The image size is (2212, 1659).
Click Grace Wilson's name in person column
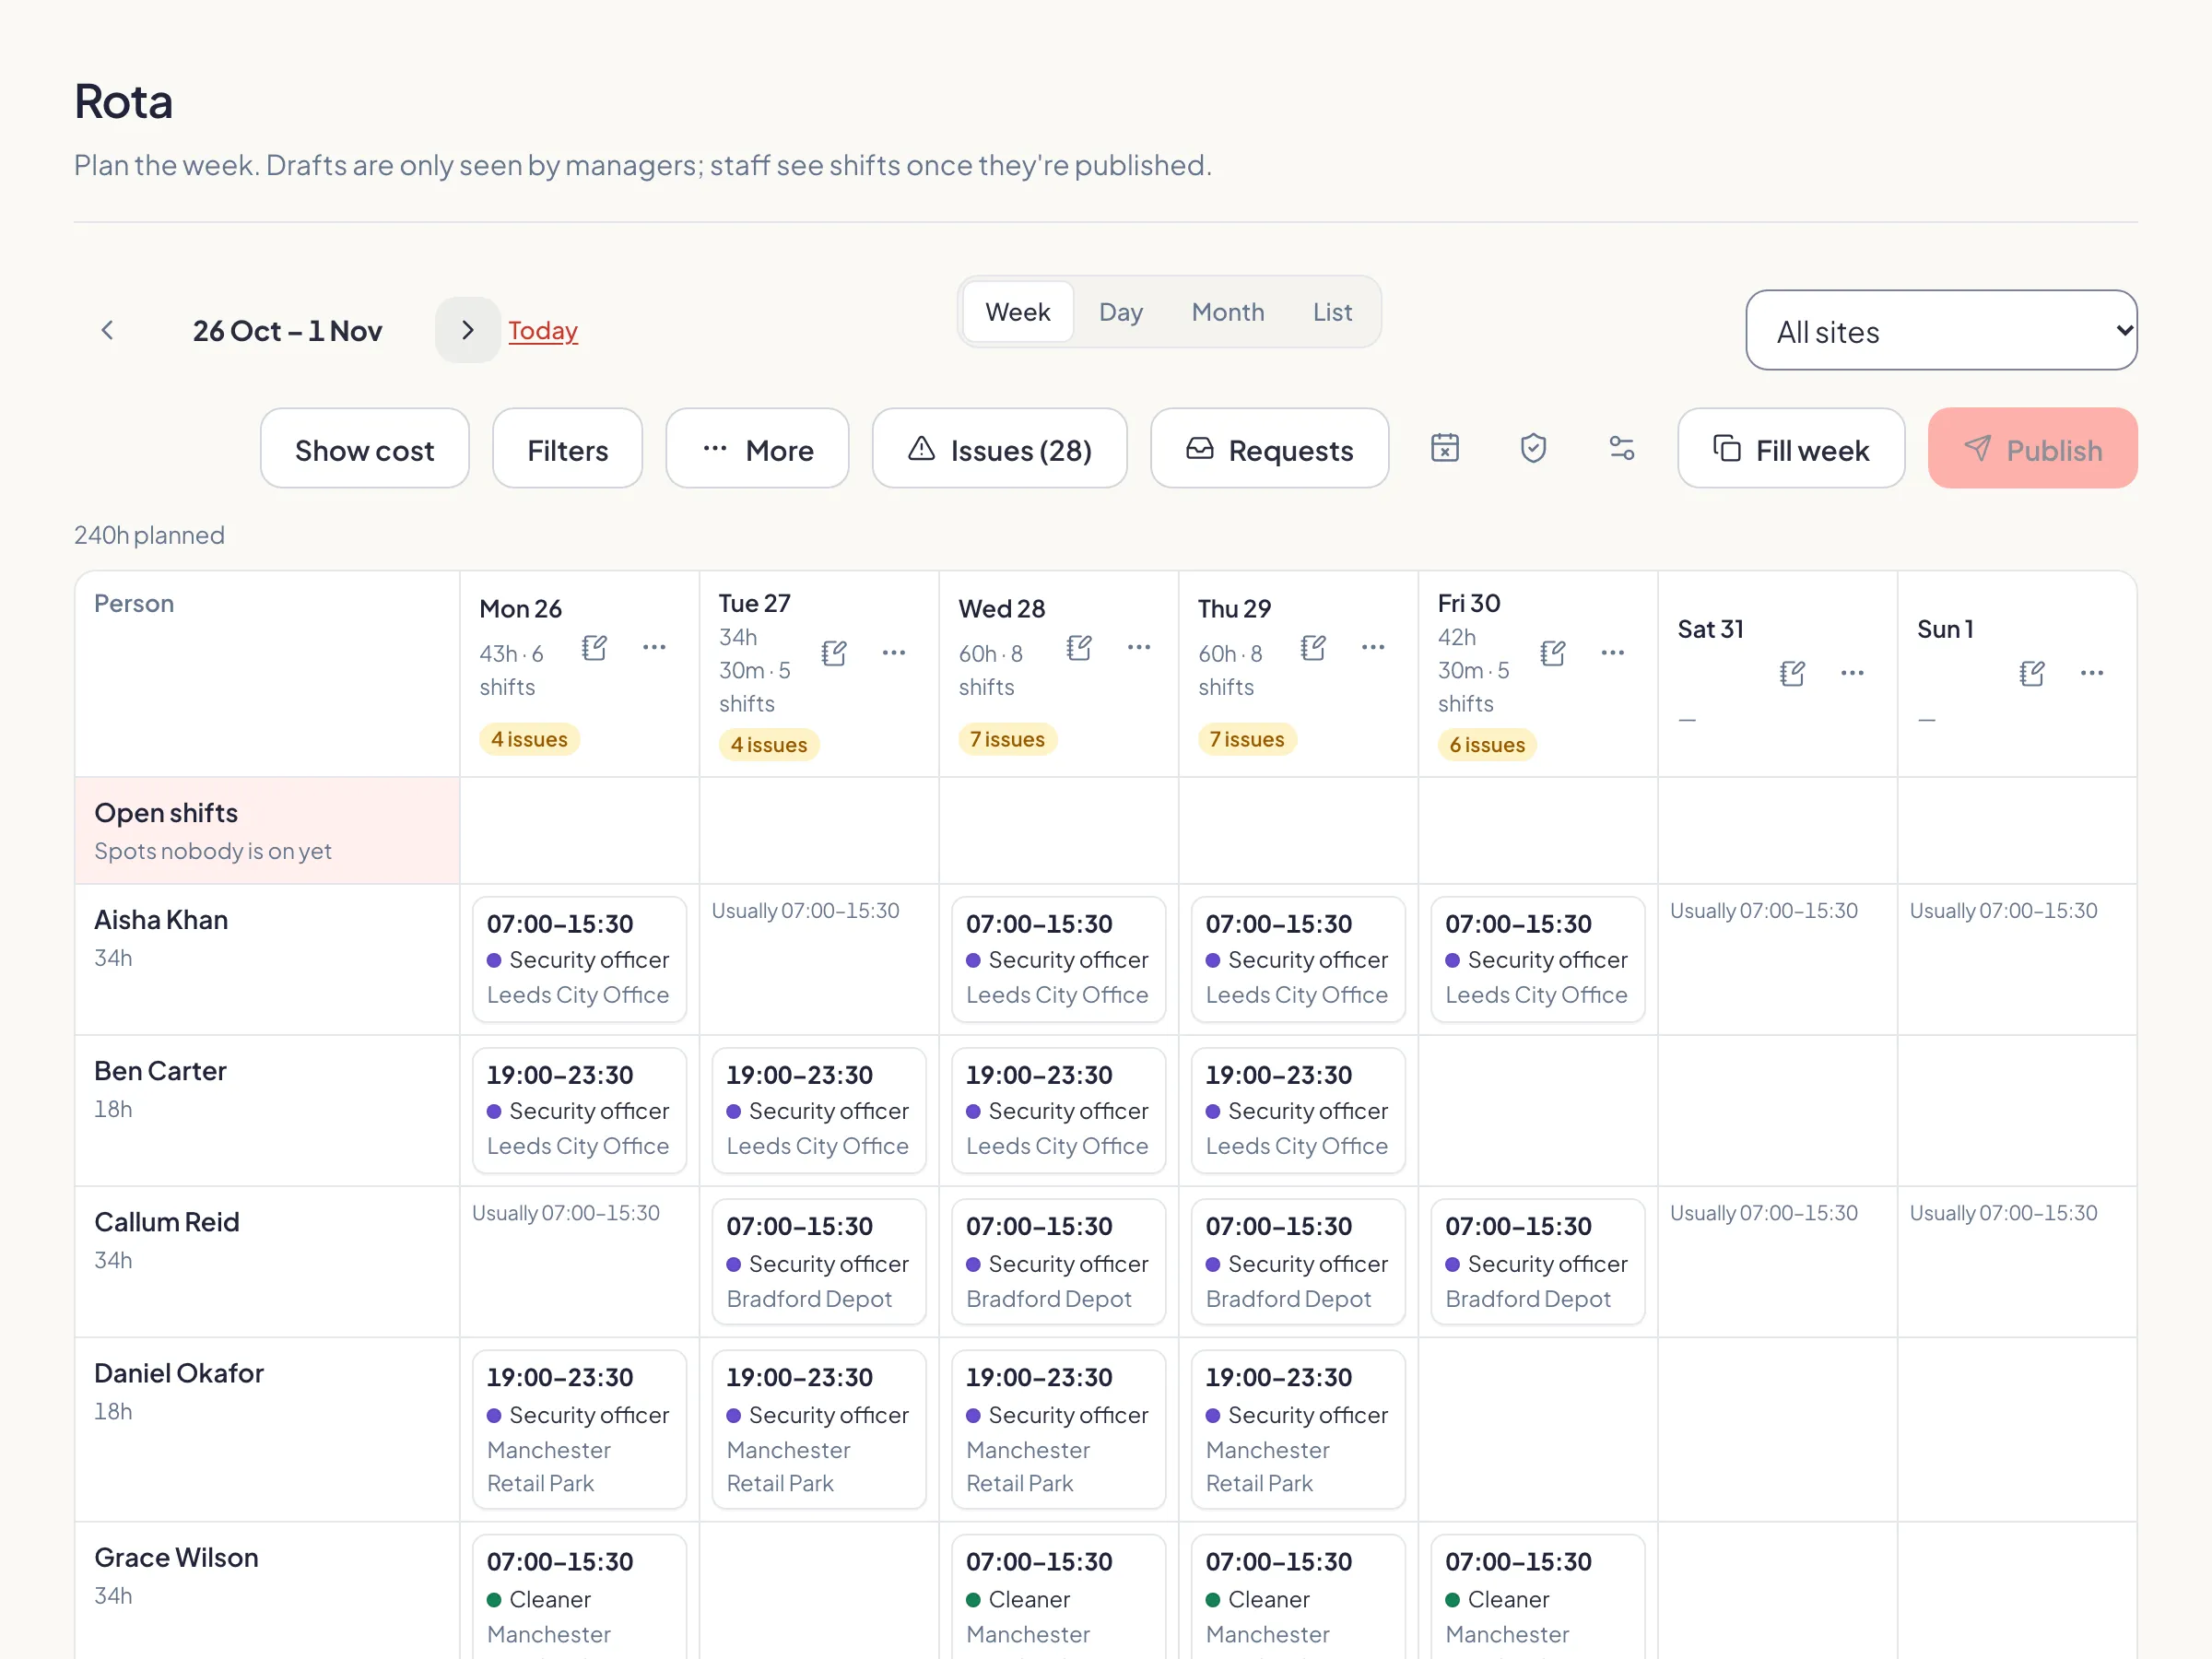tap(176, 1557)
